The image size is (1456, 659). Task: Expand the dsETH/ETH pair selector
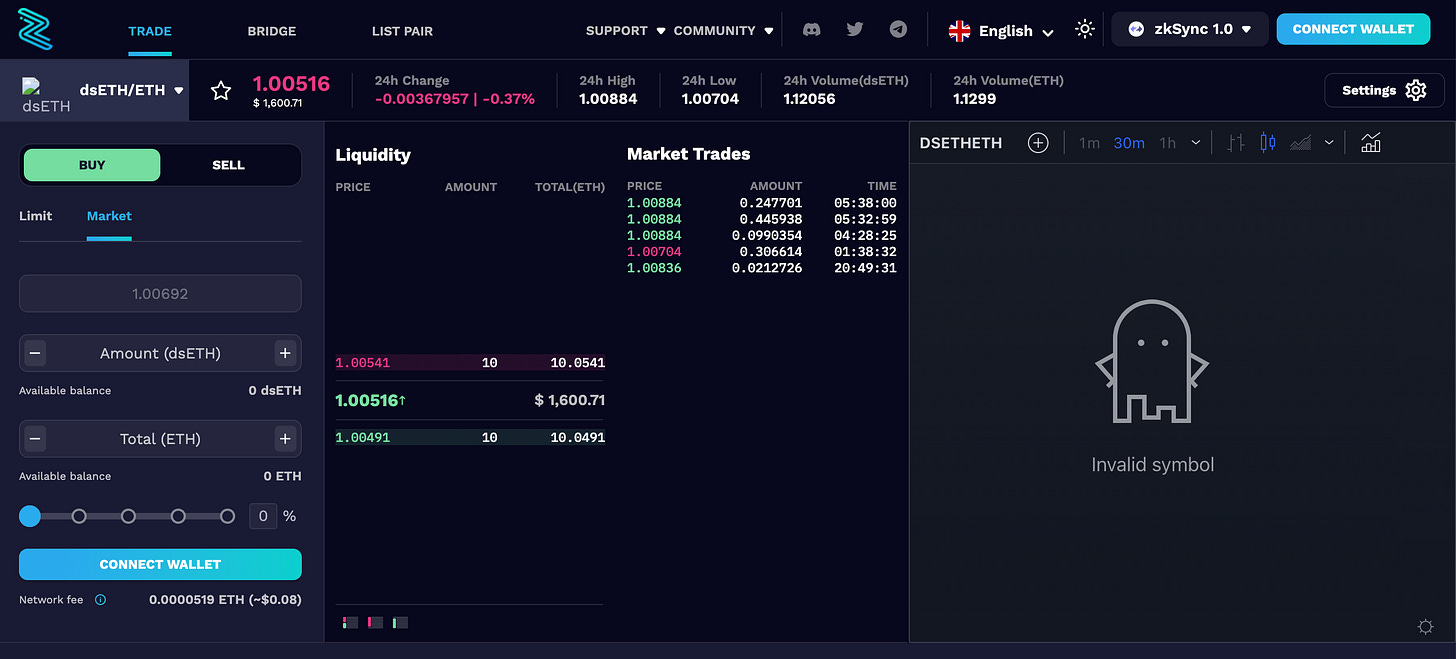179,90
